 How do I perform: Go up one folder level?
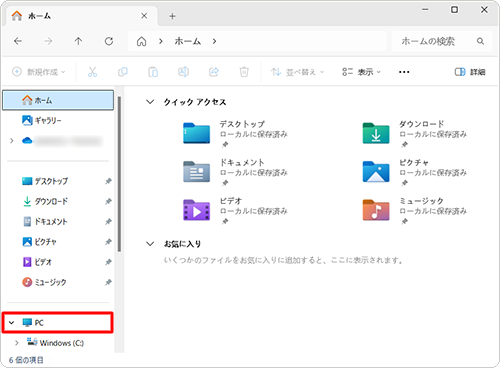tap(78, 41)
